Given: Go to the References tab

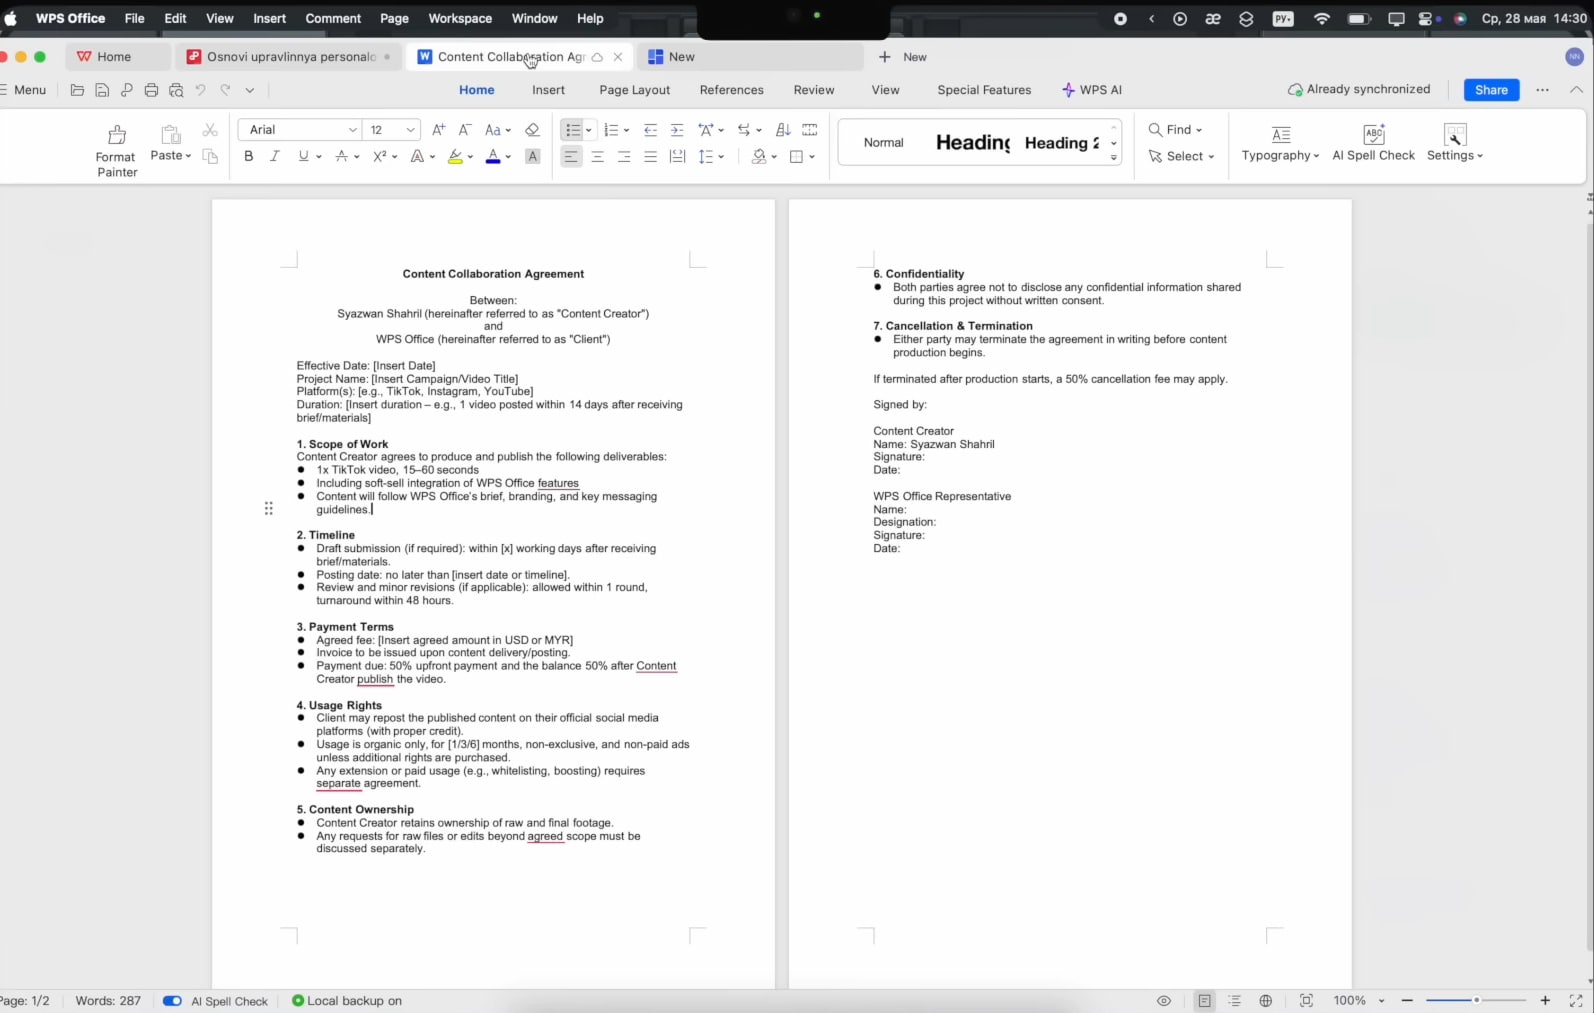Looking at the screenshot, I should pos(732,90).
